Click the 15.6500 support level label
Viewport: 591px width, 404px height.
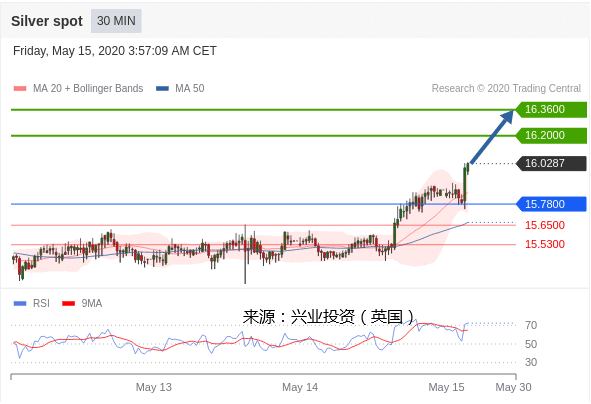pos(545,225)
